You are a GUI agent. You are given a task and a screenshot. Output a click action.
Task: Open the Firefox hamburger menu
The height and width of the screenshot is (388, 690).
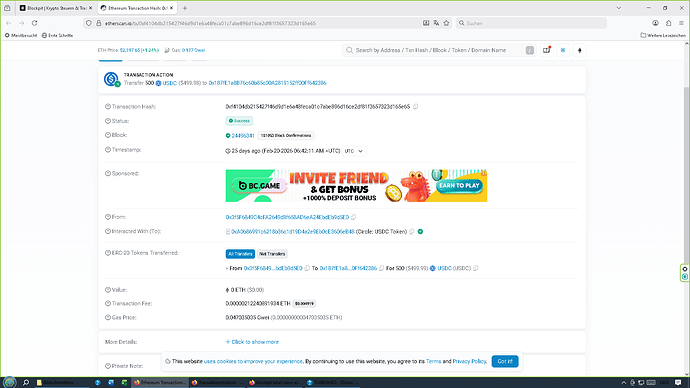tap(681, 23)
